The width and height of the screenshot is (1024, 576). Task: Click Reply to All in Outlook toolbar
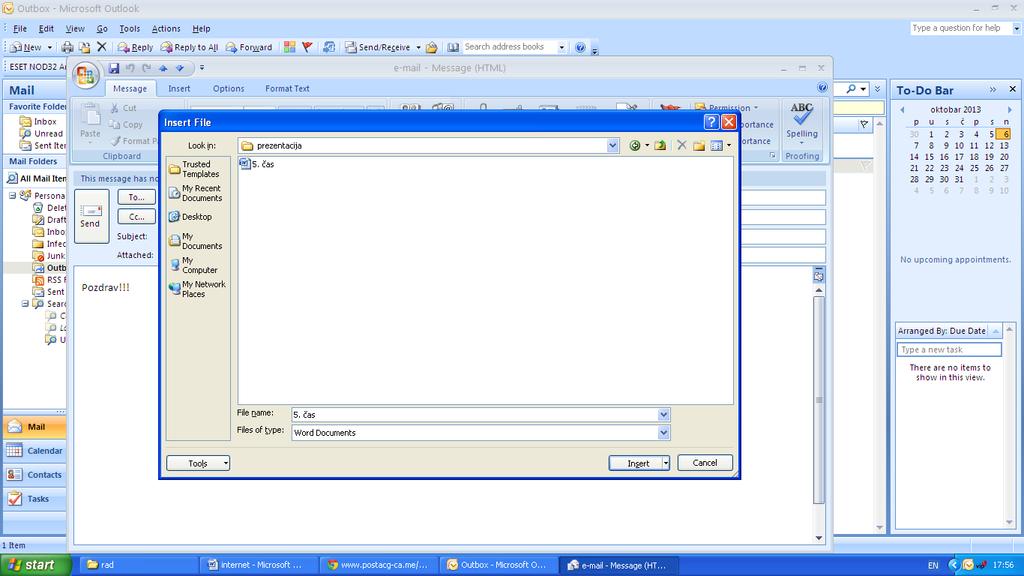point(189,47)
